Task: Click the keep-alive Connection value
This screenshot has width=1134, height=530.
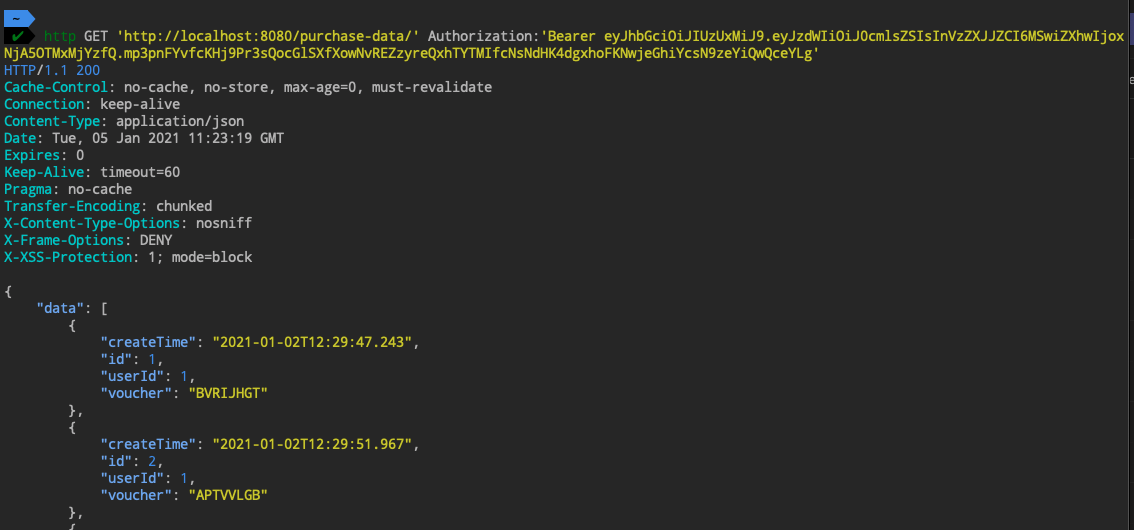Action: 140,105
